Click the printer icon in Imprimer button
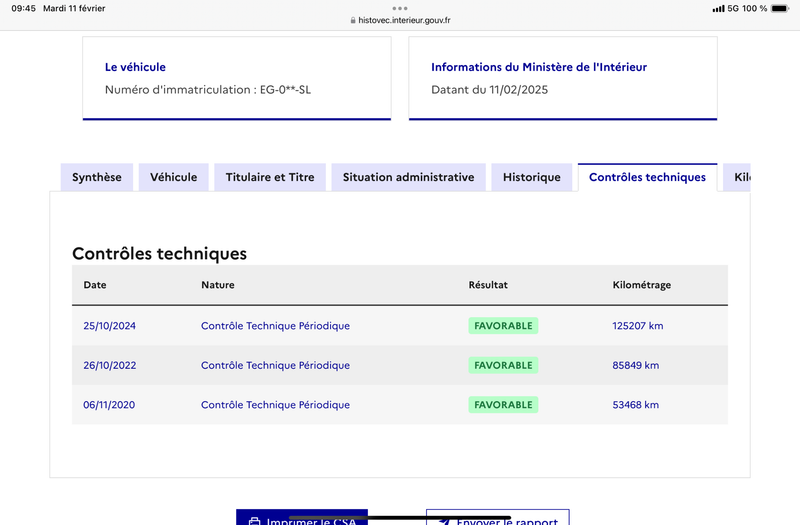The image size is (800, 525). click(254, 522)
